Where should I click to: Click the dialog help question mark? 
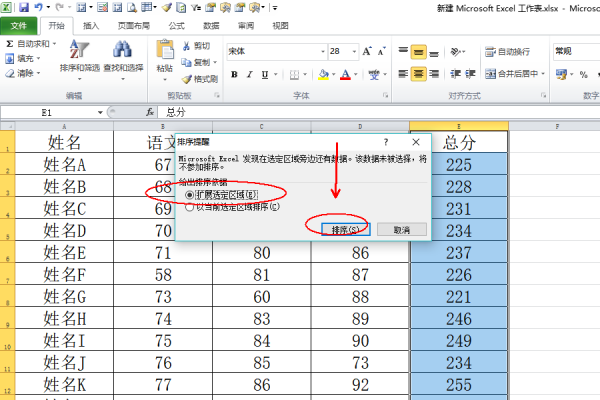386,143
